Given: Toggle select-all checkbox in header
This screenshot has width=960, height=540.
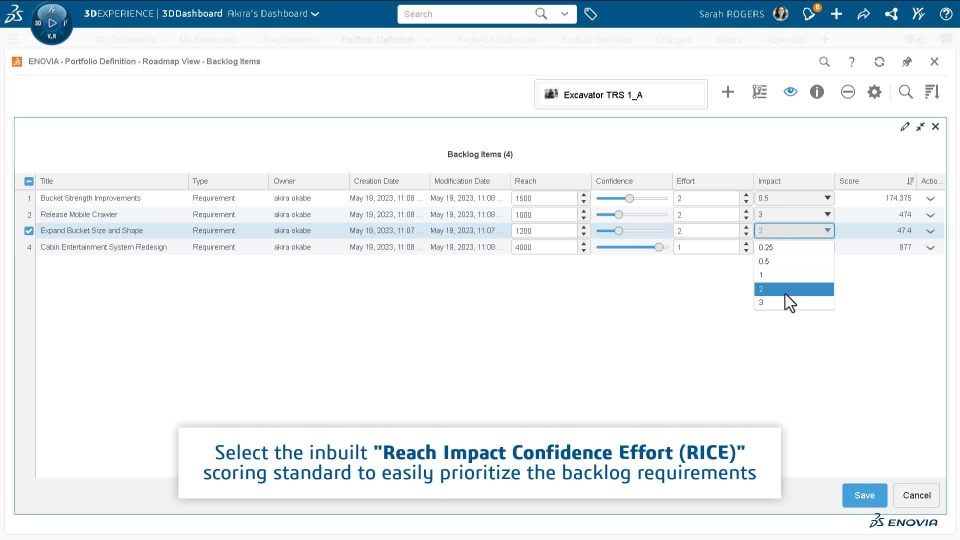Looking at the screenshot, I should [x=29, y=181].
